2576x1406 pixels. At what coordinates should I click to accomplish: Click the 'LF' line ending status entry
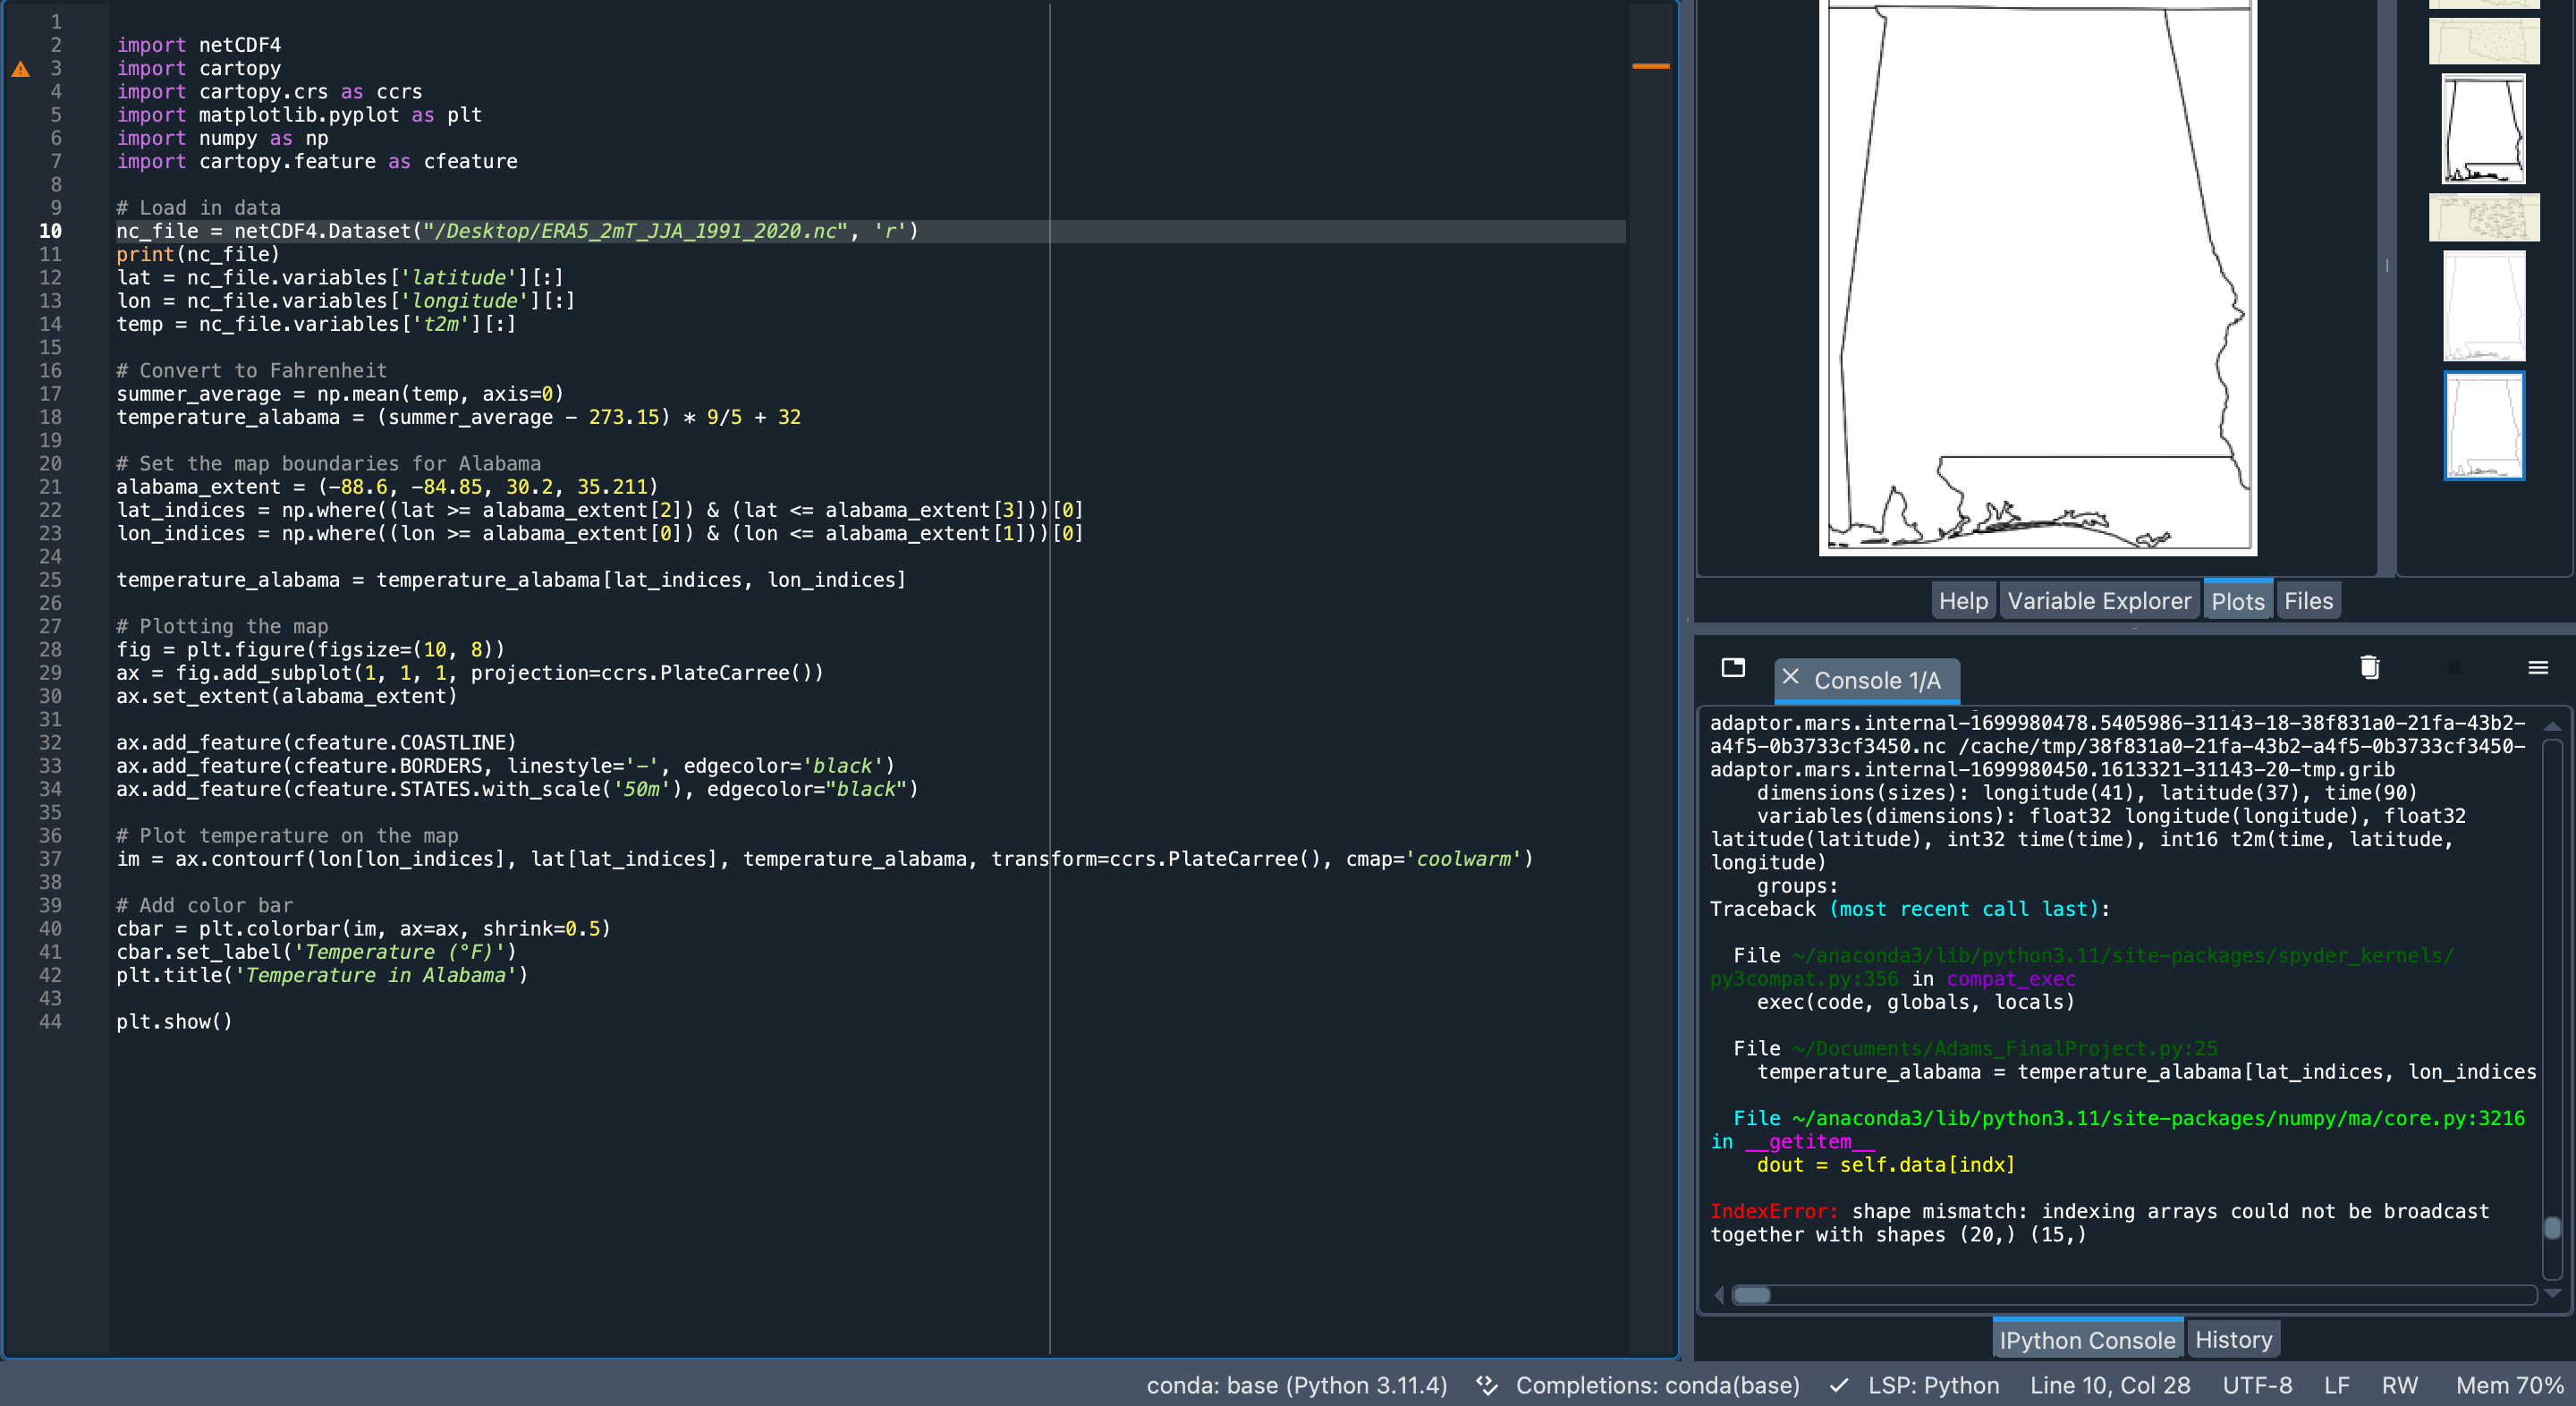[x=2336, y=1385]
